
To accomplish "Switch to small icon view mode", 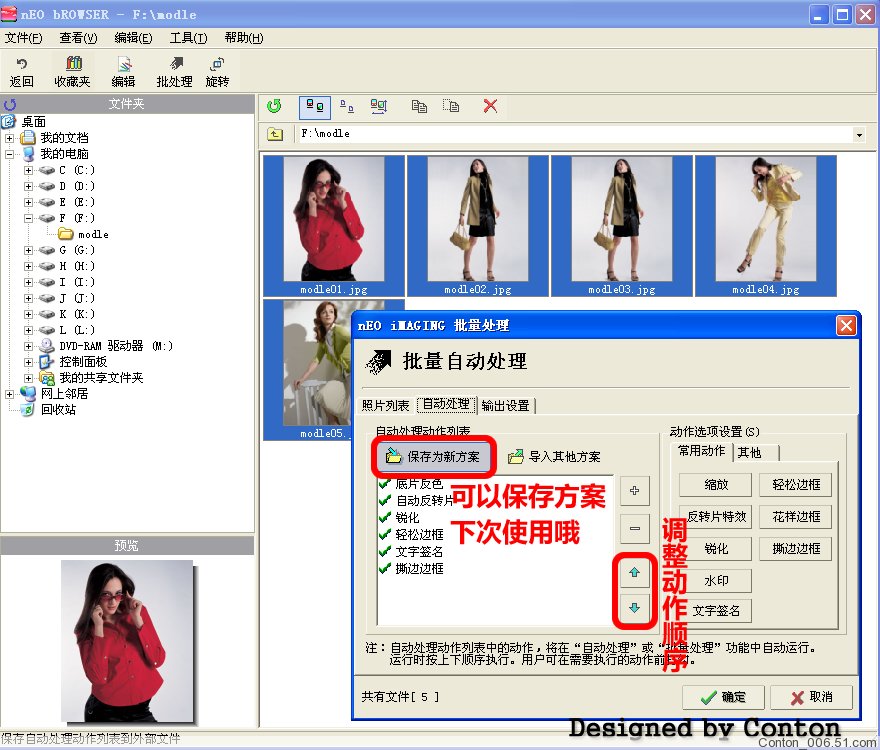I will point(347,106).
